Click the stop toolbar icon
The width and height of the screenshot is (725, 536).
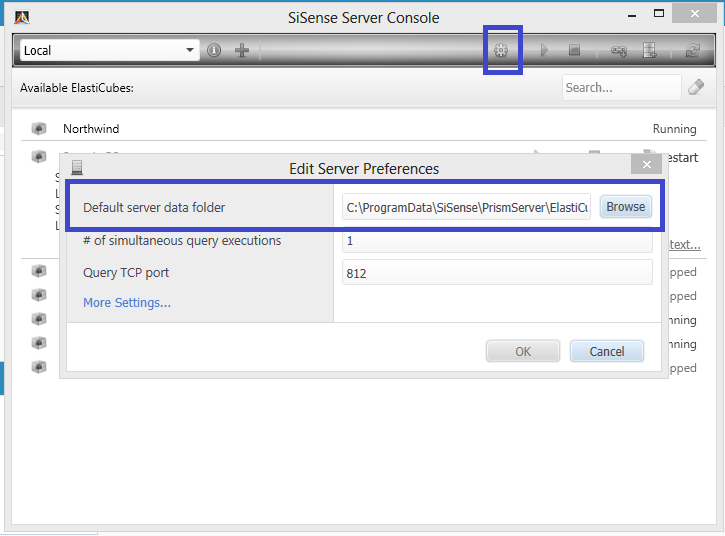click(574, 50)
